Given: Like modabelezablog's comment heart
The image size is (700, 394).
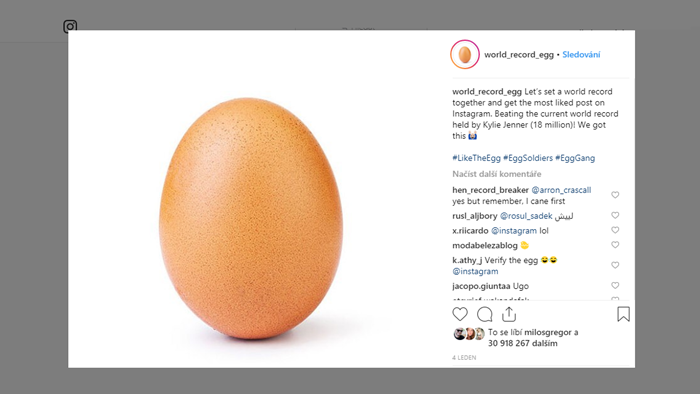Looking at the screenshot, I should coord(615,245).
